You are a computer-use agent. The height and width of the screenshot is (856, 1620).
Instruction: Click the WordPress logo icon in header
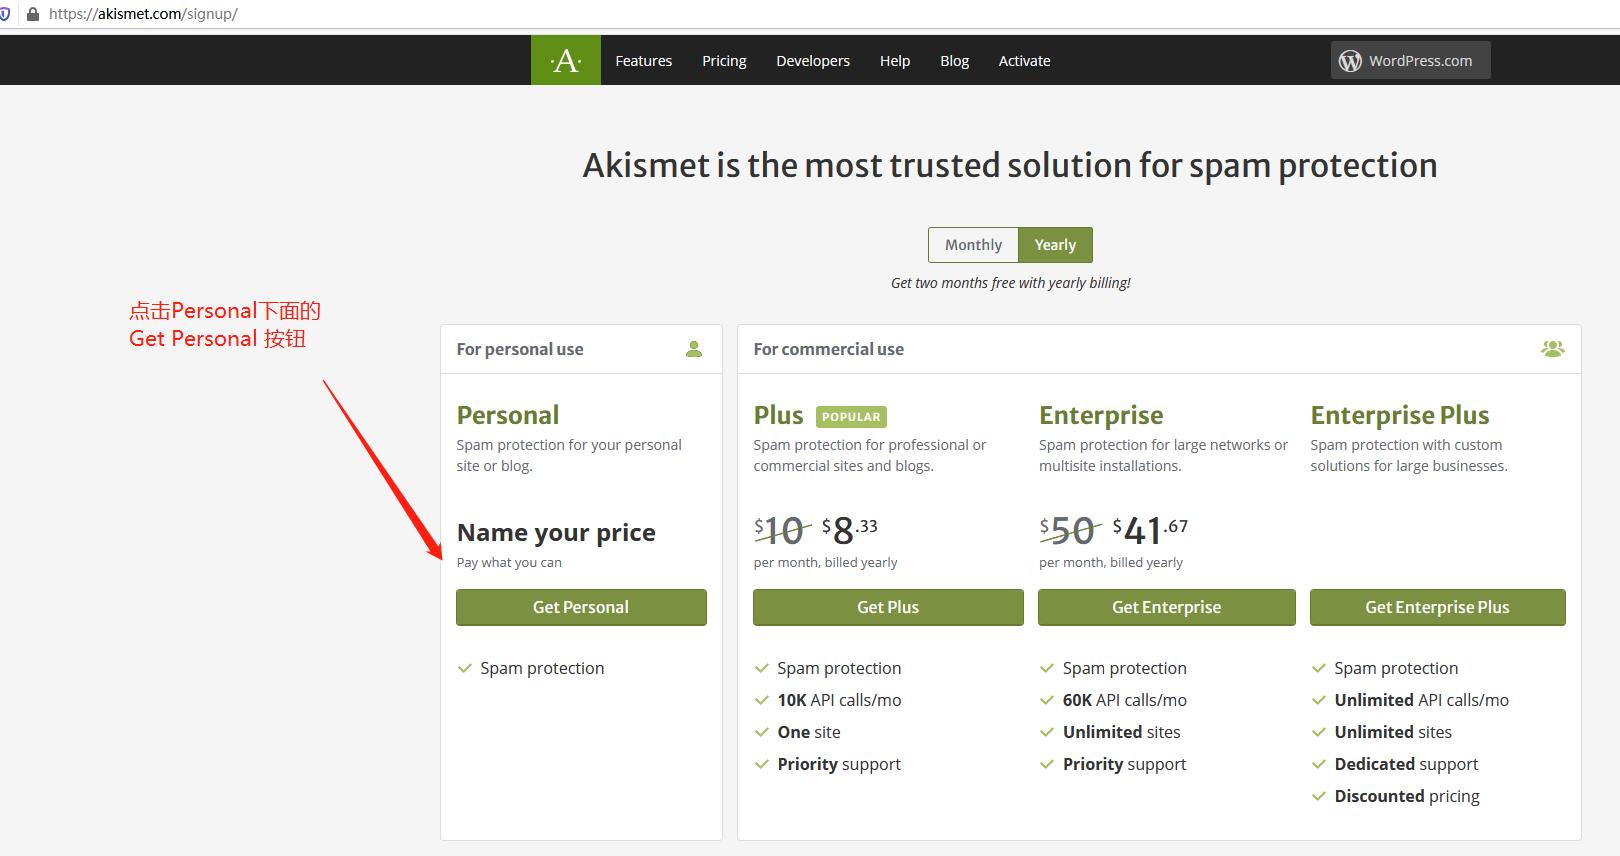(1350, 61)
